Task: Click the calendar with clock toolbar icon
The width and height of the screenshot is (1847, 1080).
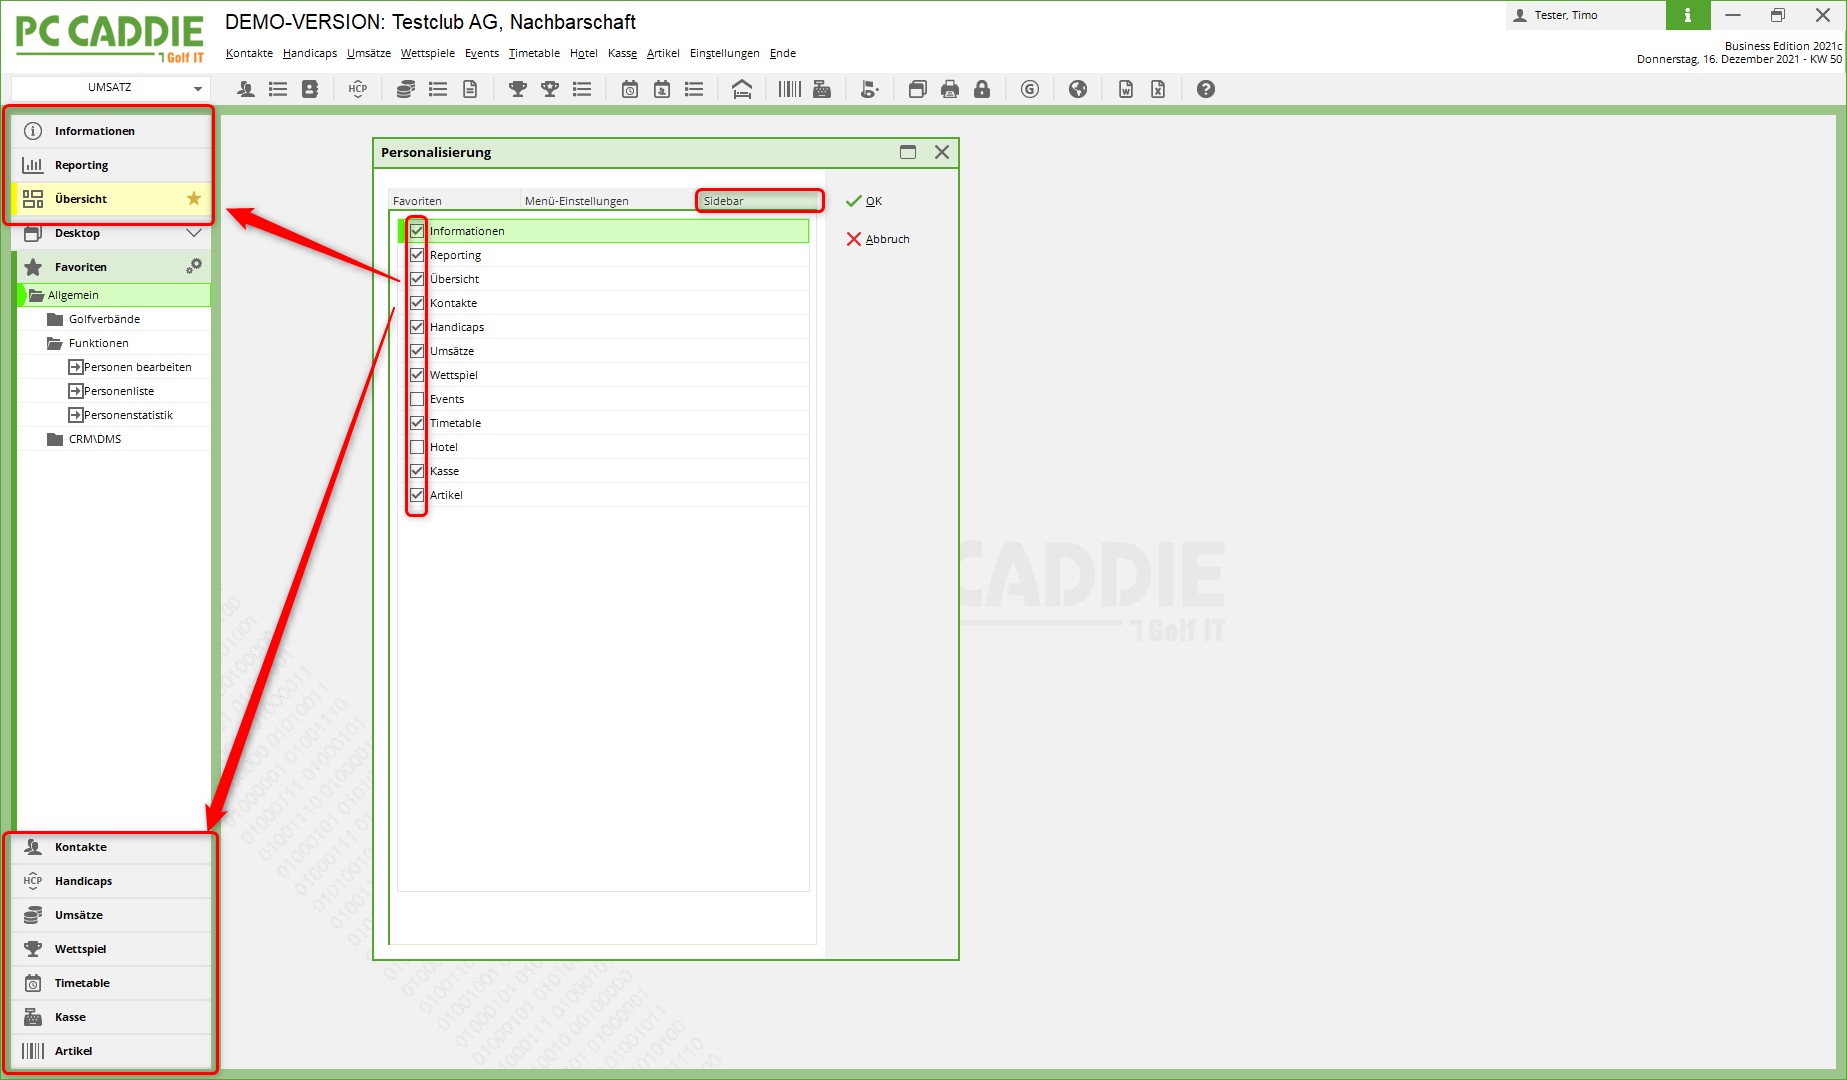Action: pyautogui.click(x=630, y=89)
